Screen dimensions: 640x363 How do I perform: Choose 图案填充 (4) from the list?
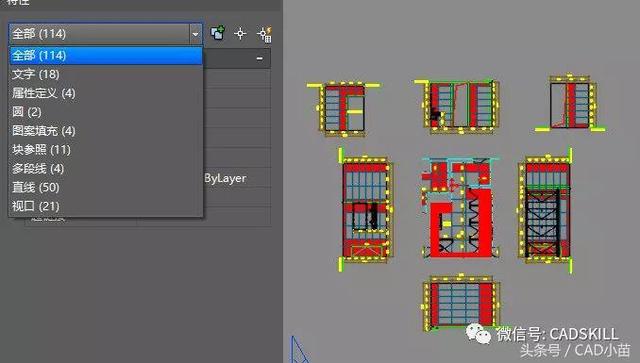[x=106, y=131]
